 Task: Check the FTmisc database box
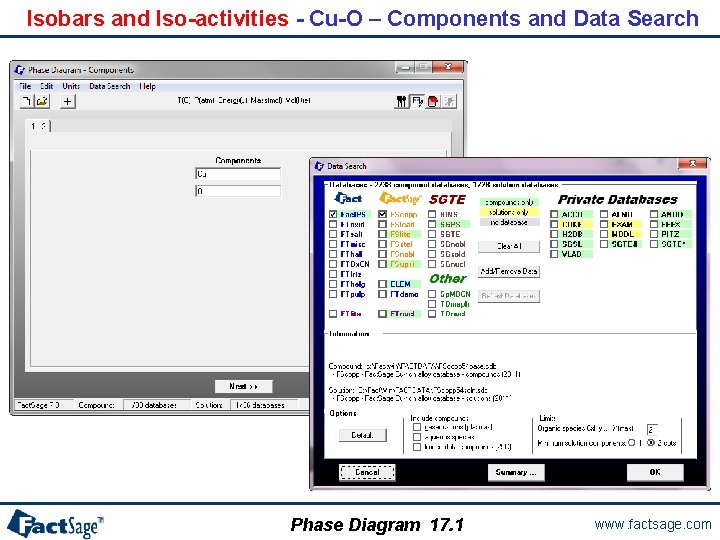[333, 244]
